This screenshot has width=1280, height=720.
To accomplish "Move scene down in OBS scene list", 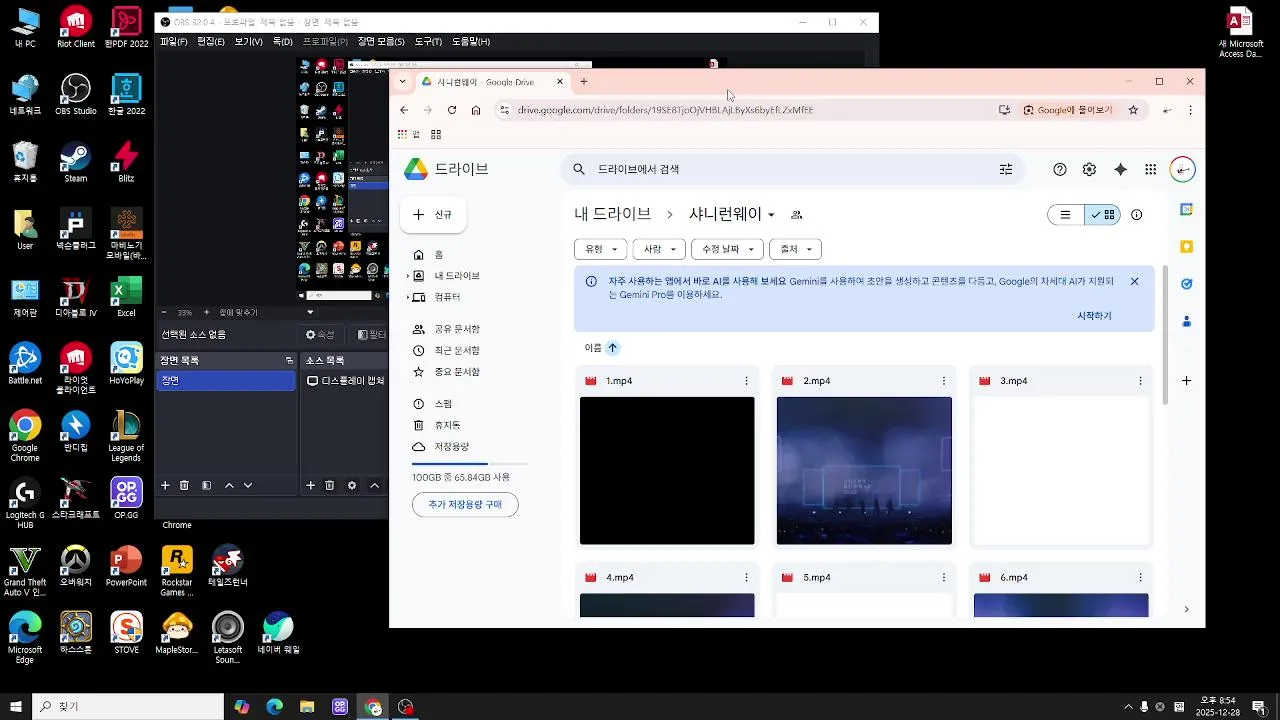I will click(248, 485).
